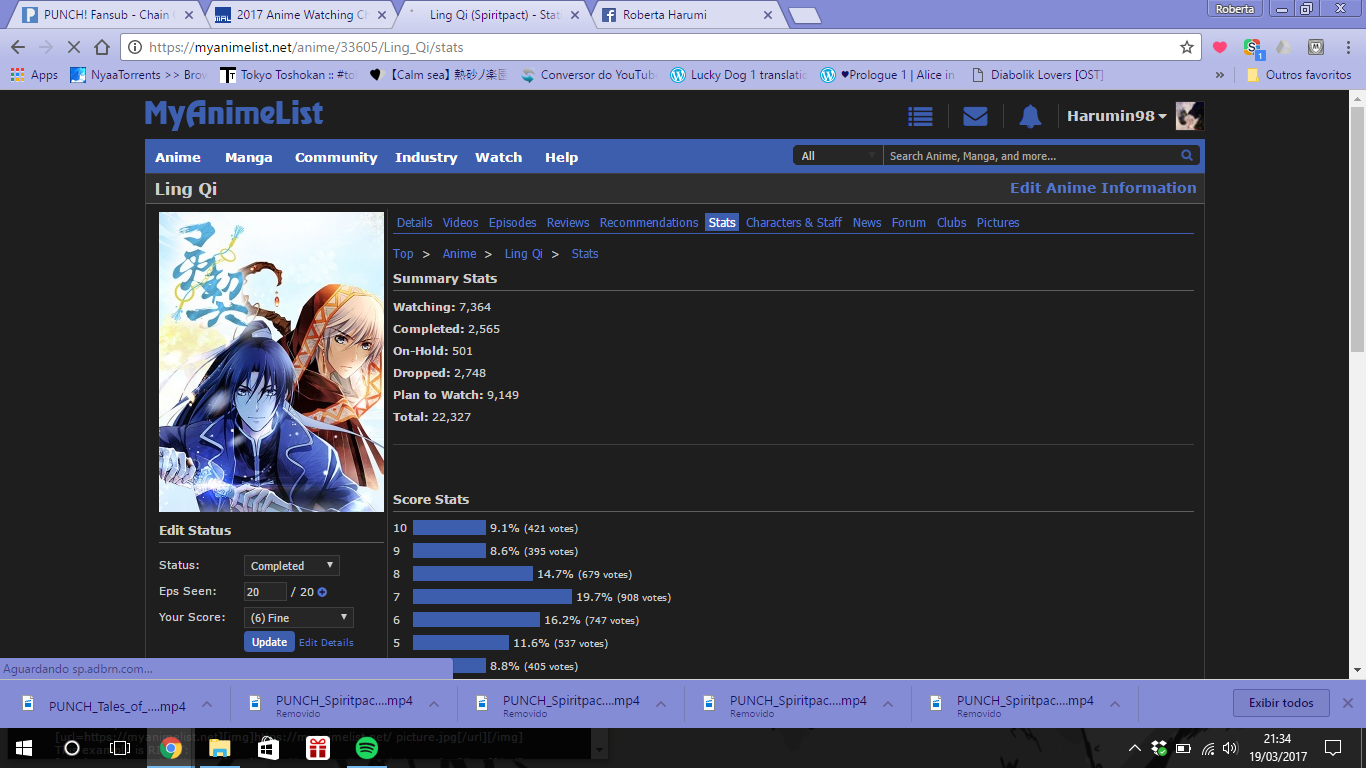The height and width of the screenshot is (768, 1366).
Task: Open the Characters & Staff tab
Action: 794,223
